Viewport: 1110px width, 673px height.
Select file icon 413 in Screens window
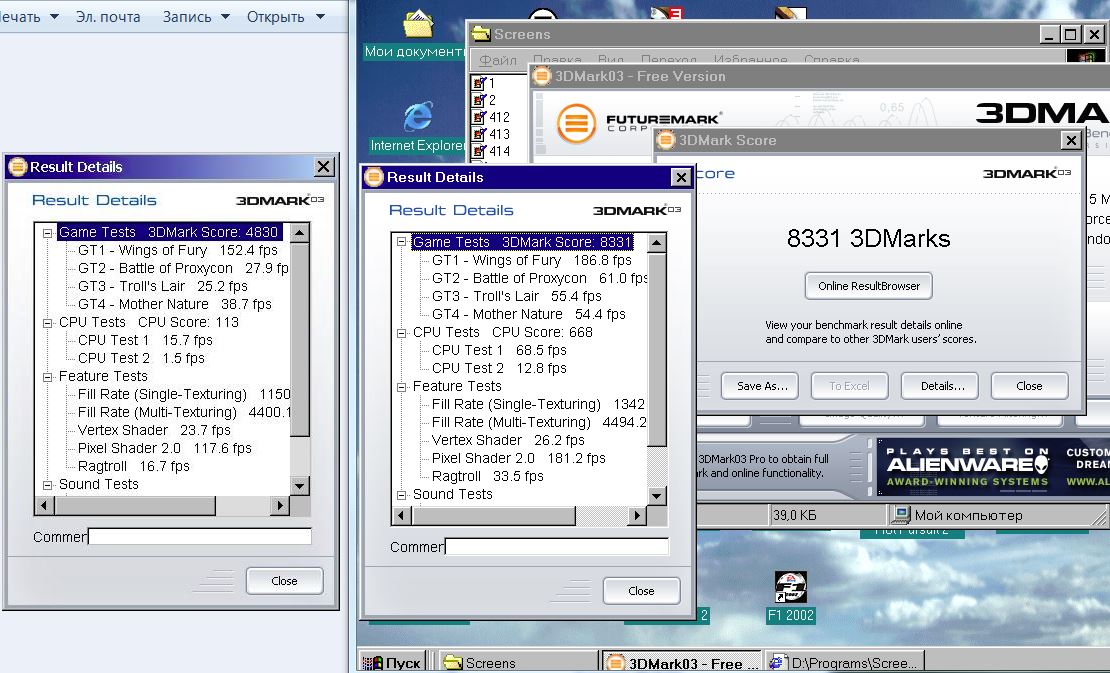coord(480,134)
